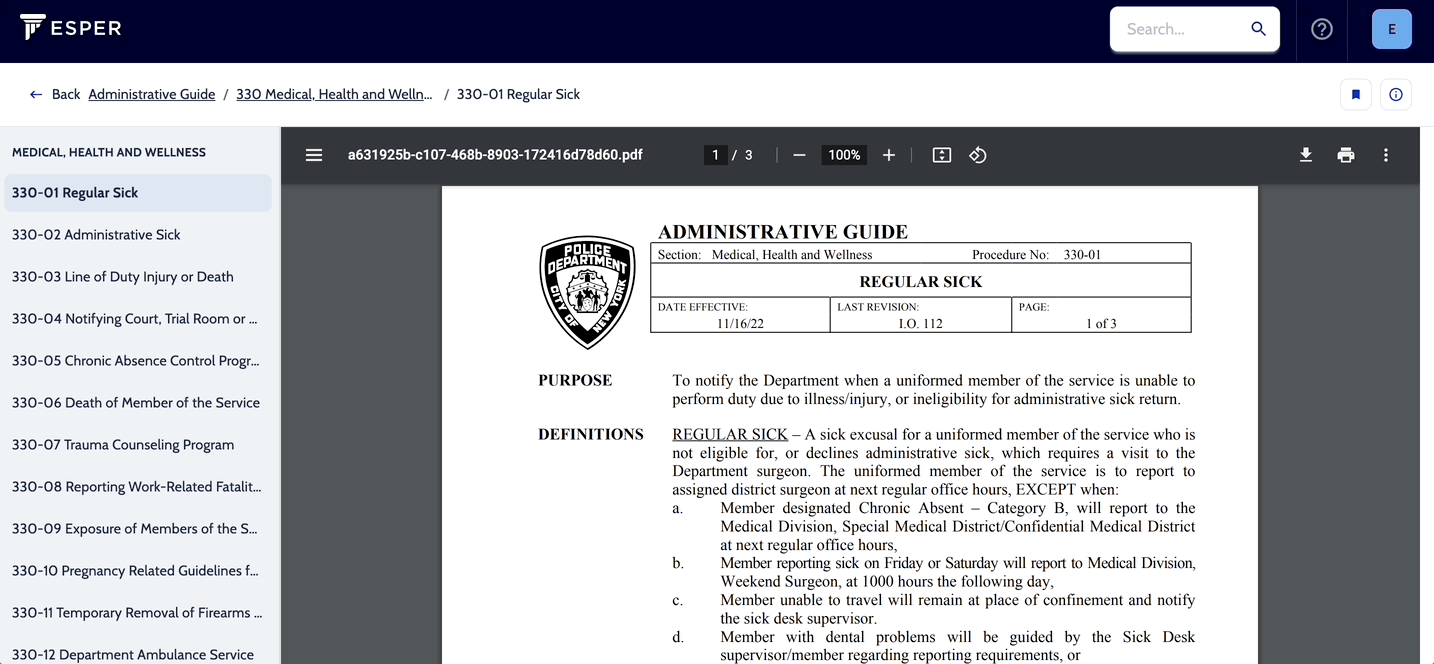Open the user profile avatar menu
The width and height of the screenshot is (1434, 664).
(1392, 29)
